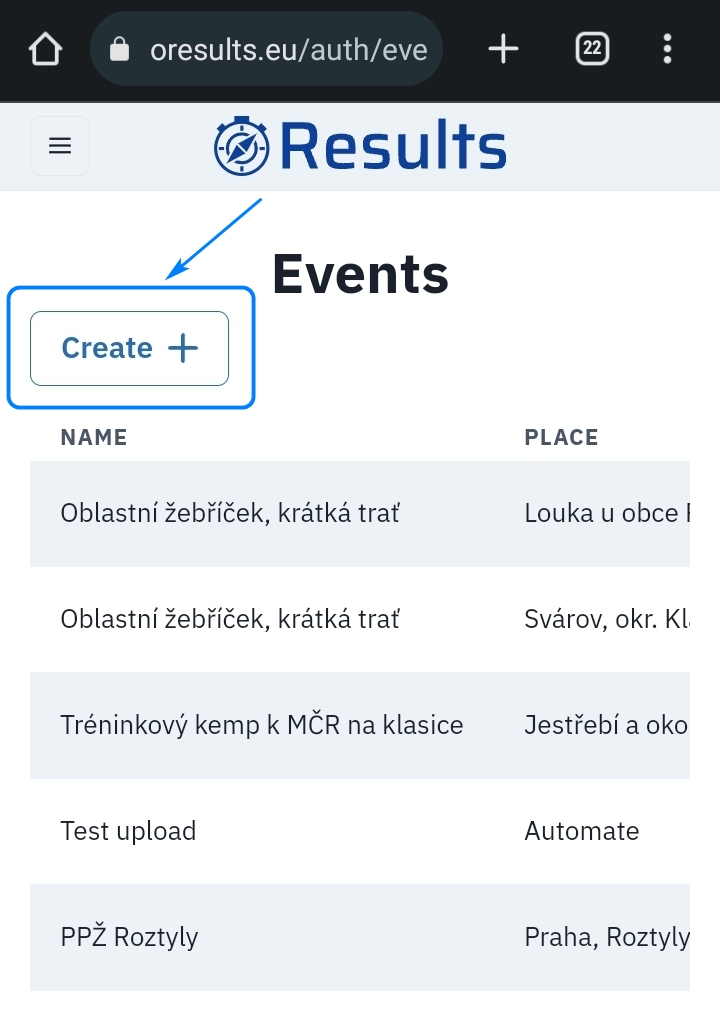Select Tréninkový kemp k MČR na klasice

261,725
